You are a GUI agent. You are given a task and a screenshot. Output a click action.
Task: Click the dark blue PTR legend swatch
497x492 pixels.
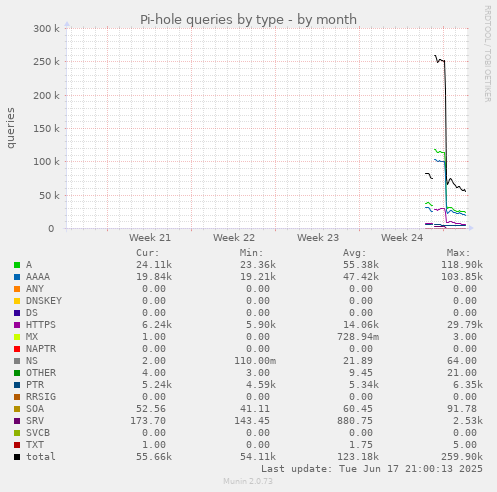click(x=17, y=385)
